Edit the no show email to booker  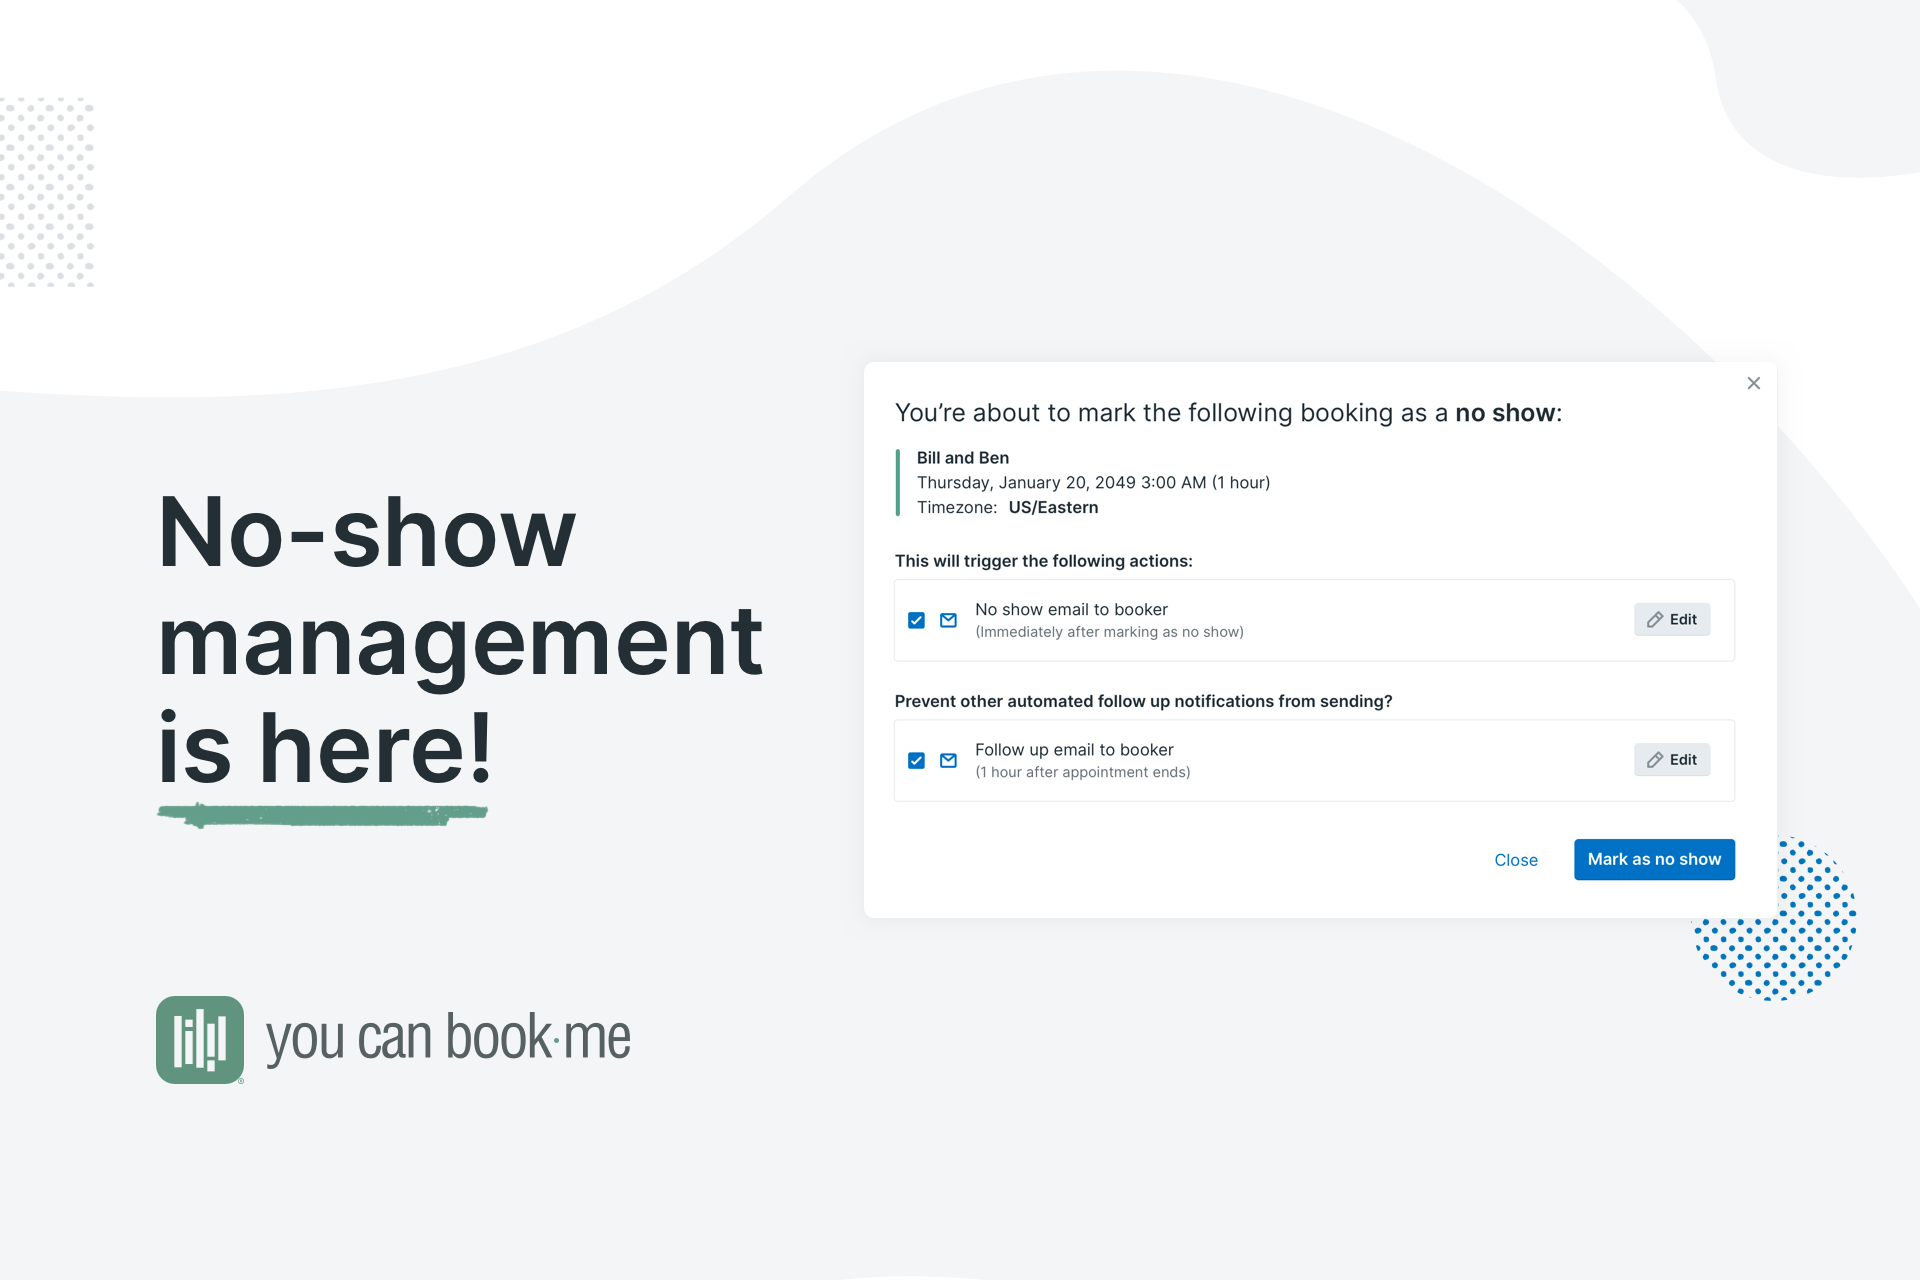pyautogui.click(x=1672, y=620)
